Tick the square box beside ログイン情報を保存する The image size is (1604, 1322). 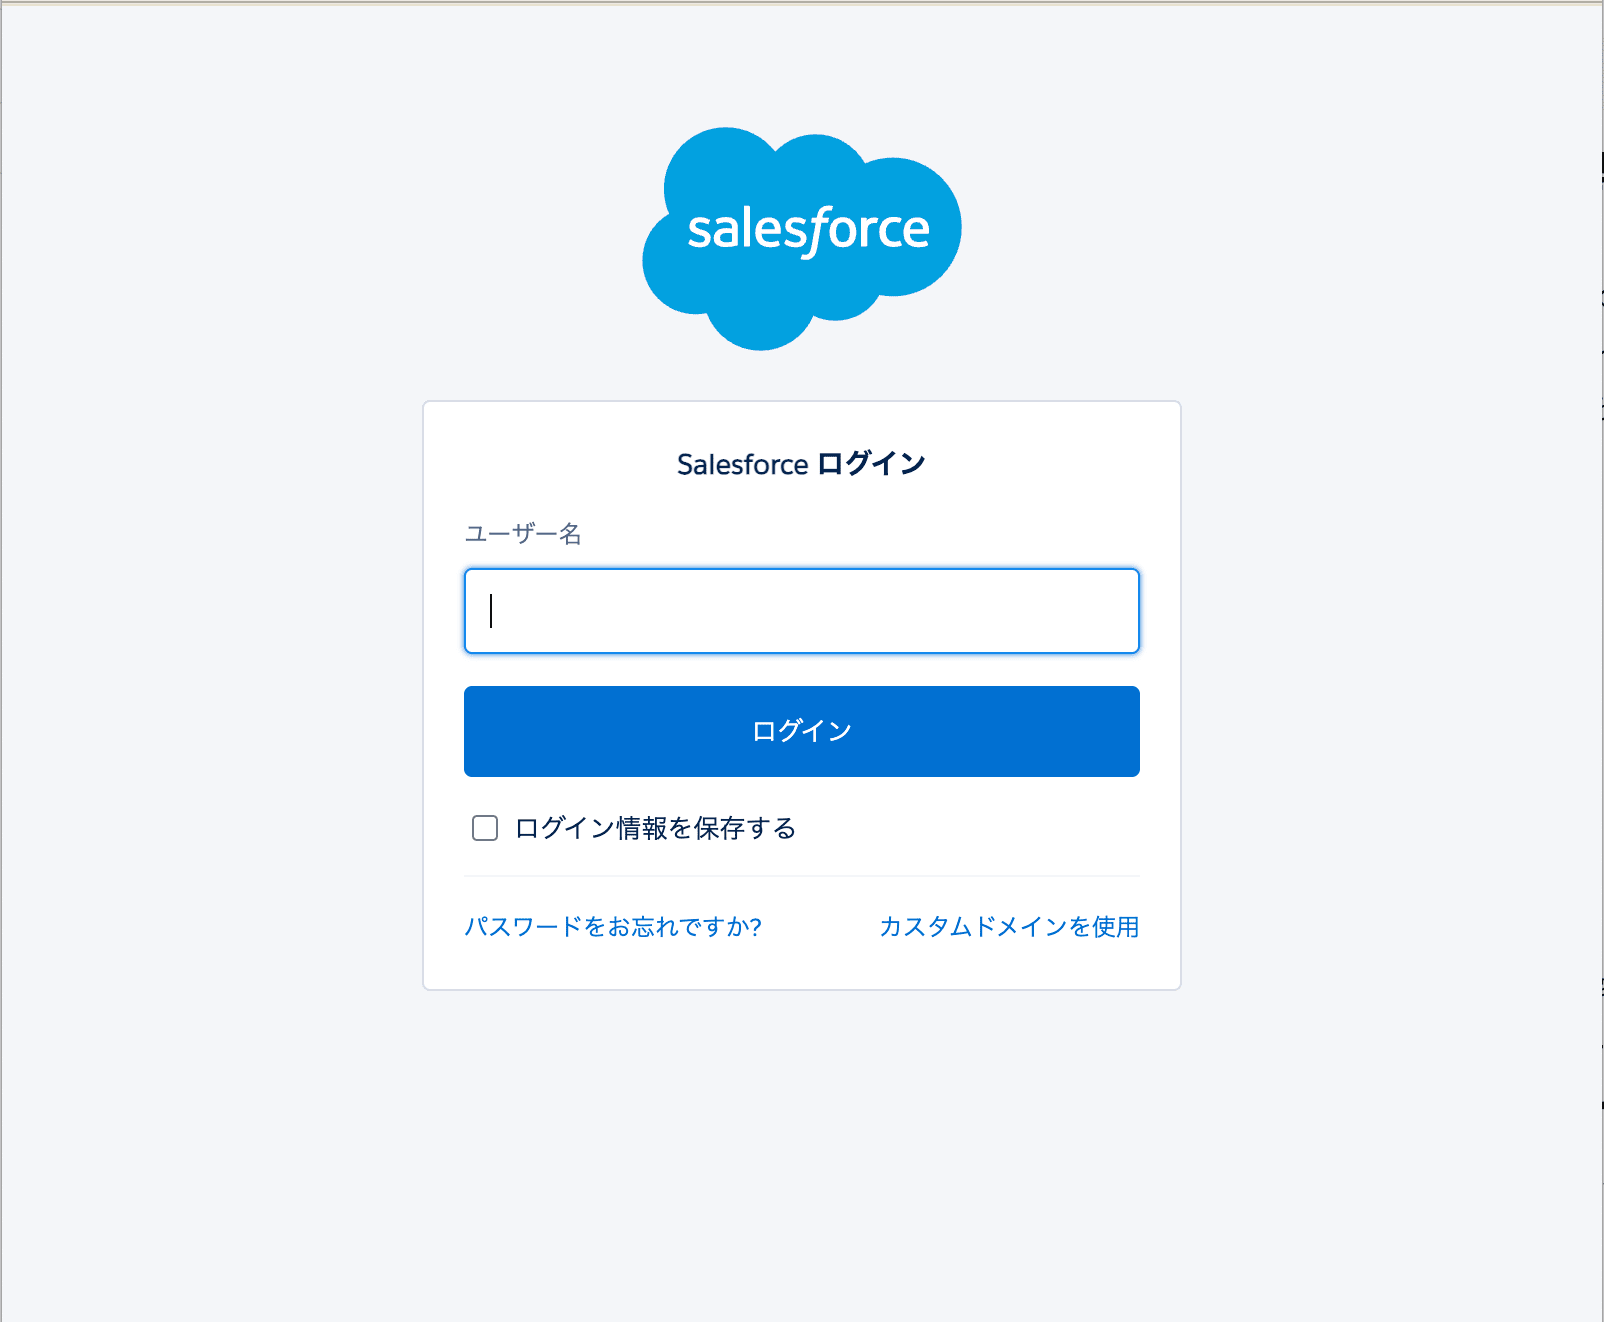point(485,828)
